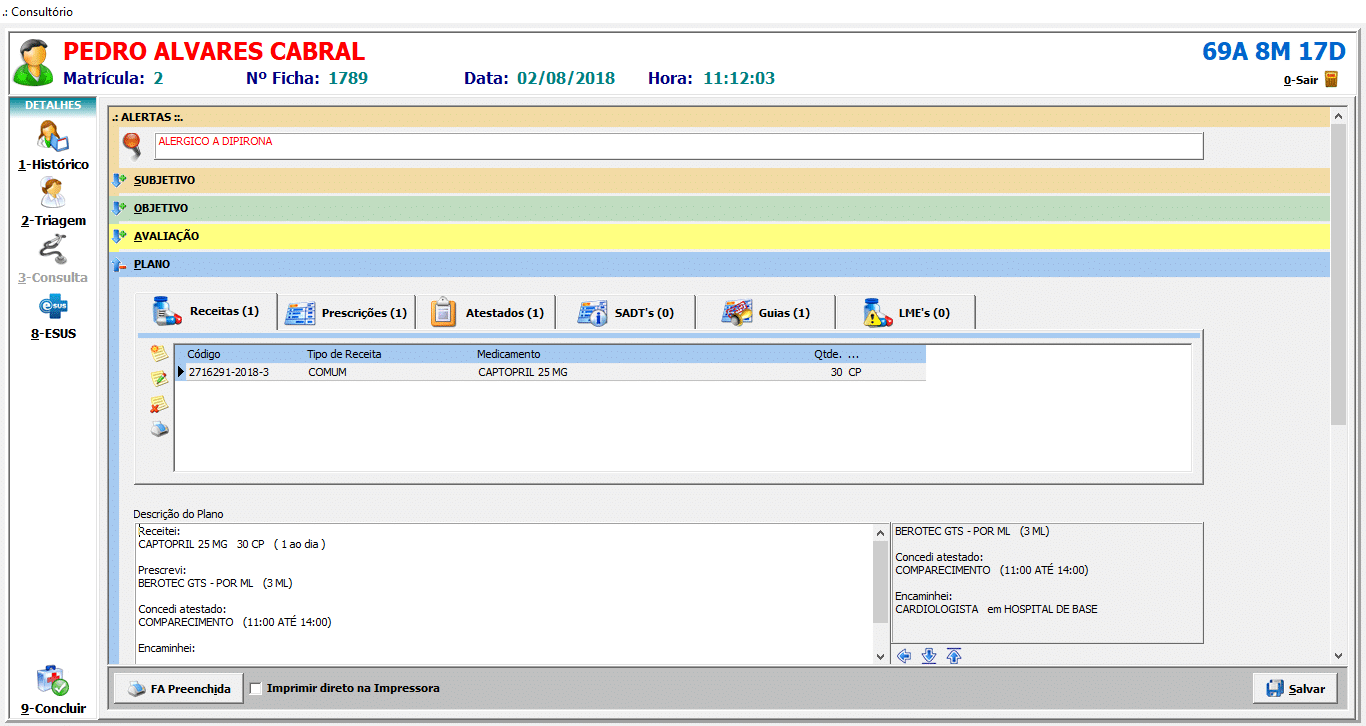Screen dimensions: 1366x726
Task: Enable Imprimir direto na Impressora checkbox
Action: (256, 689)
